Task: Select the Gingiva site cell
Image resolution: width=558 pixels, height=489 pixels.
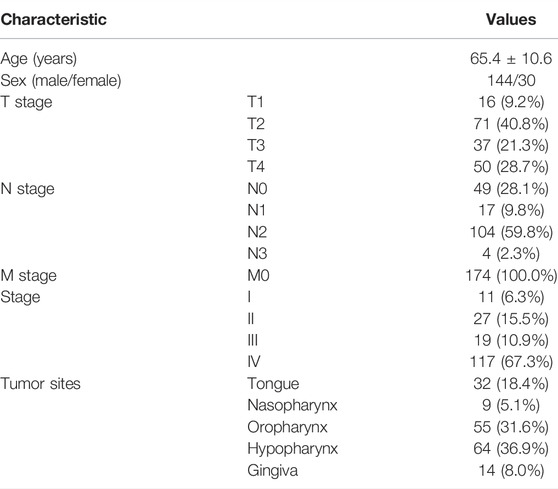Action: click(x=273, y=471)
